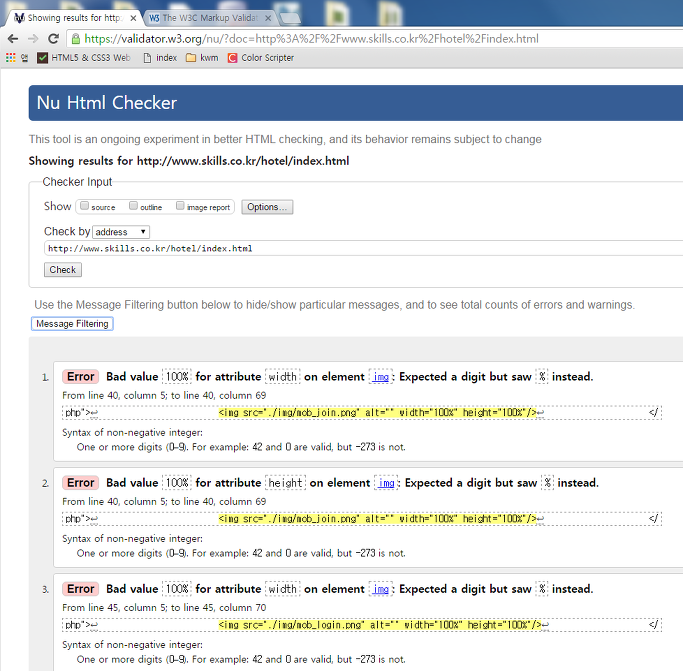Click the Error badge of message 2
This screenshot has height=671, width=683.
(81, 483)
